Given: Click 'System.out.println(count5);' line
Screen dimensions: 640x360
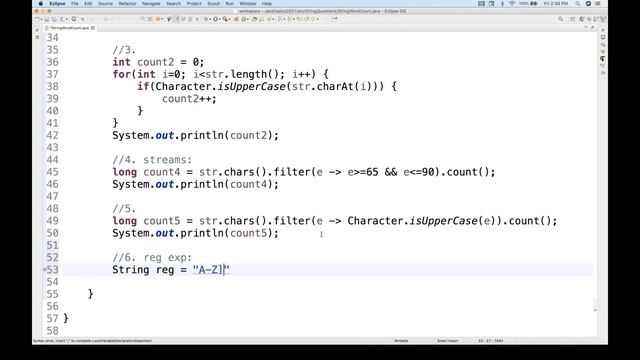Looking at the screenshot, I should [x=196, y=233].
